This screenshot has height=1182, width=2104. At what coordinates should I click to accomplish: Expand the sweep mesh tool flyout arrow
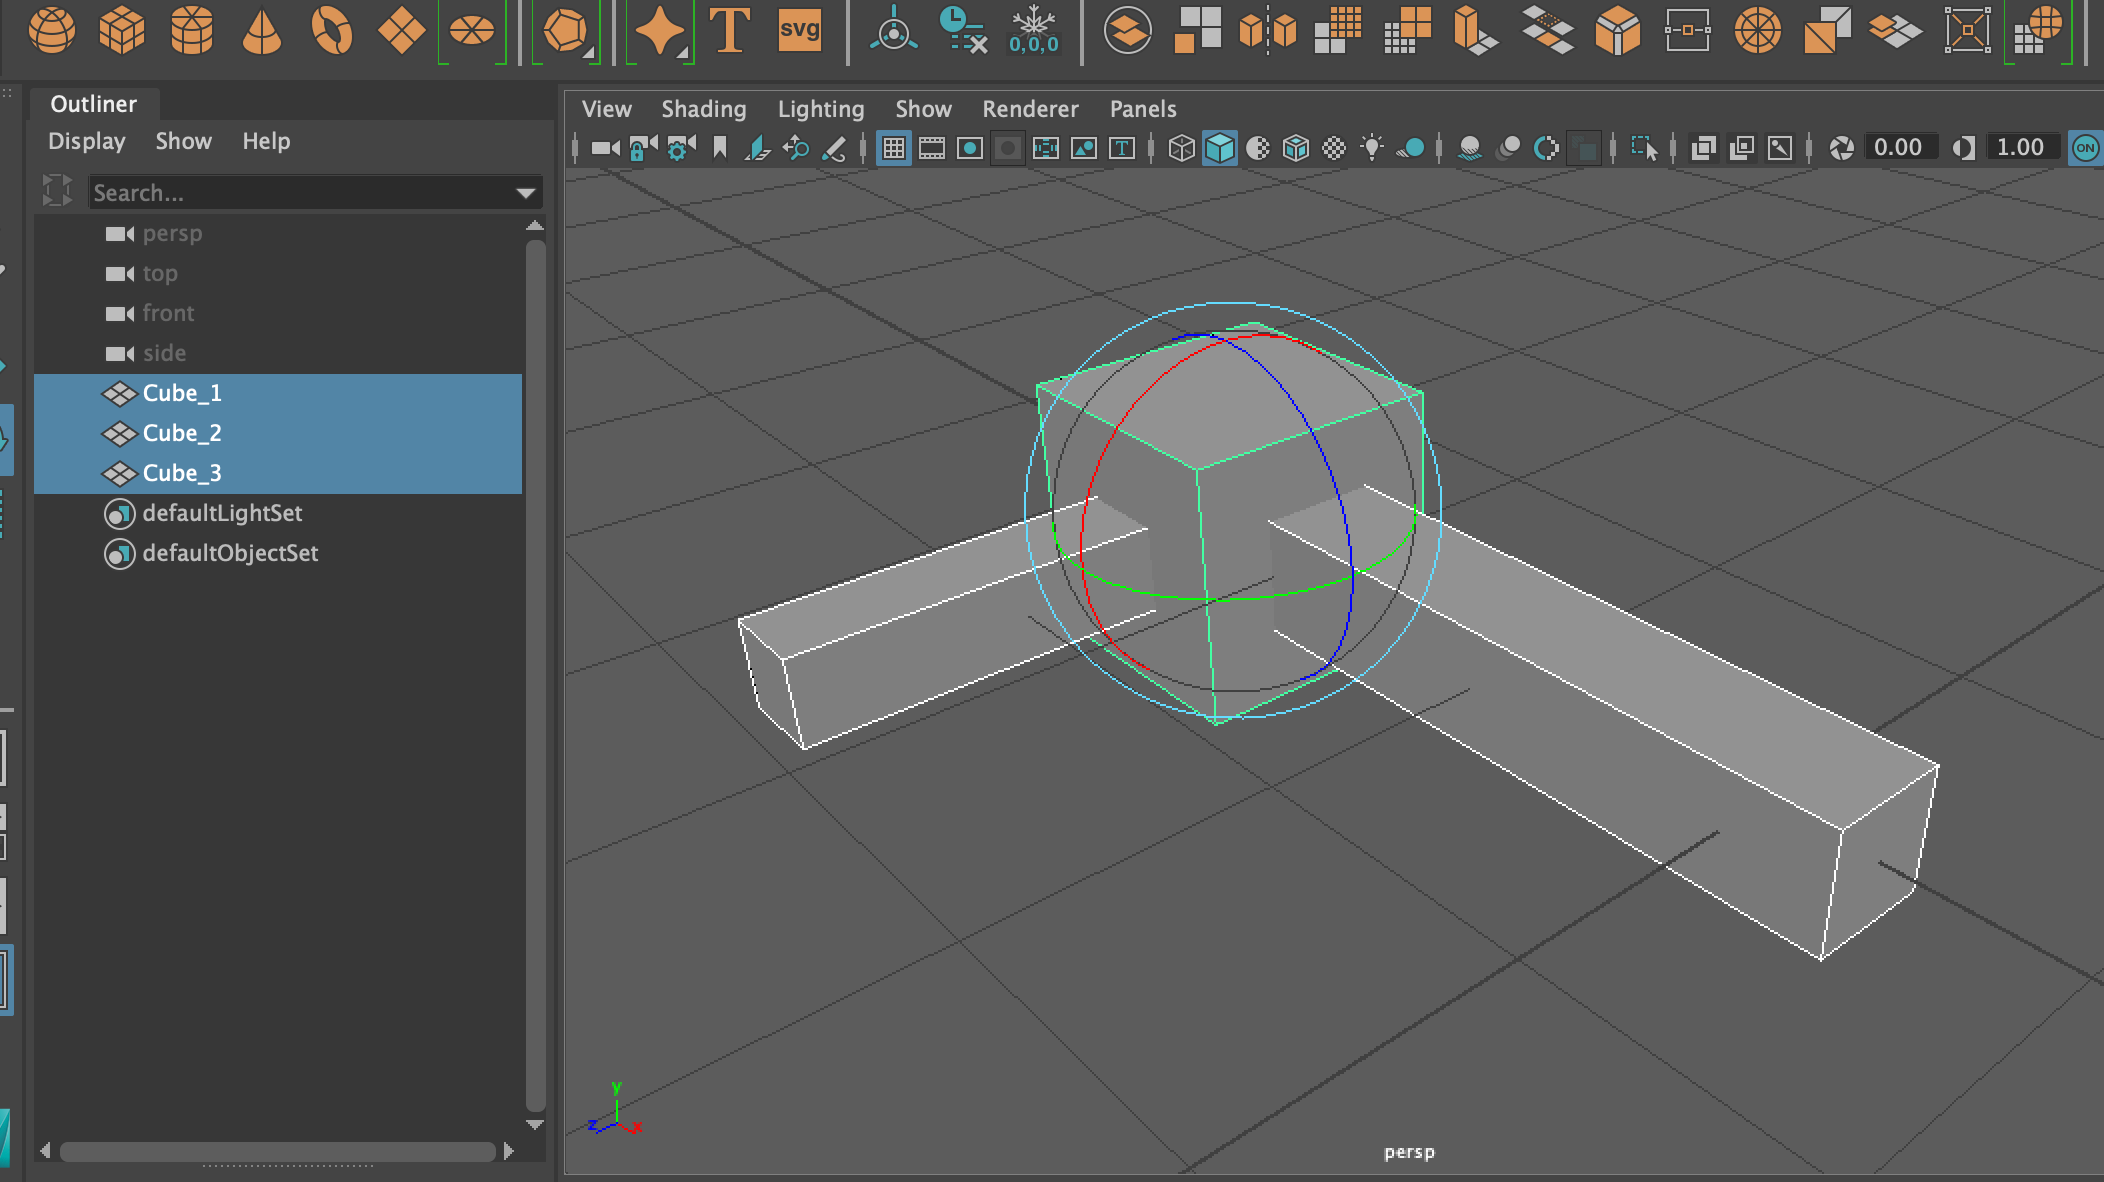point(684,55)
